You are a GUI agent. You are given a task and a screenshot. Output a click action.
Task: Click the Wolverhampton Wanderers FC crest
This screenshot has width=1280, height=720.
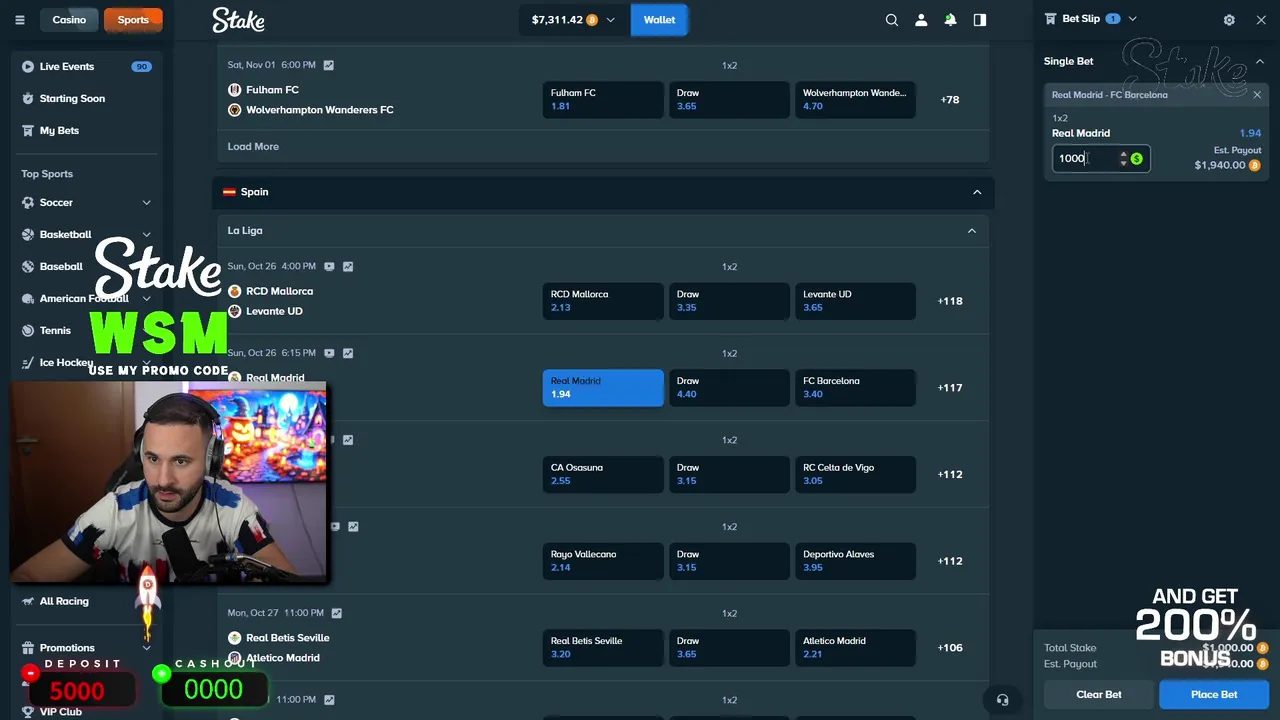pyautogui.click(x=235, y=110)
